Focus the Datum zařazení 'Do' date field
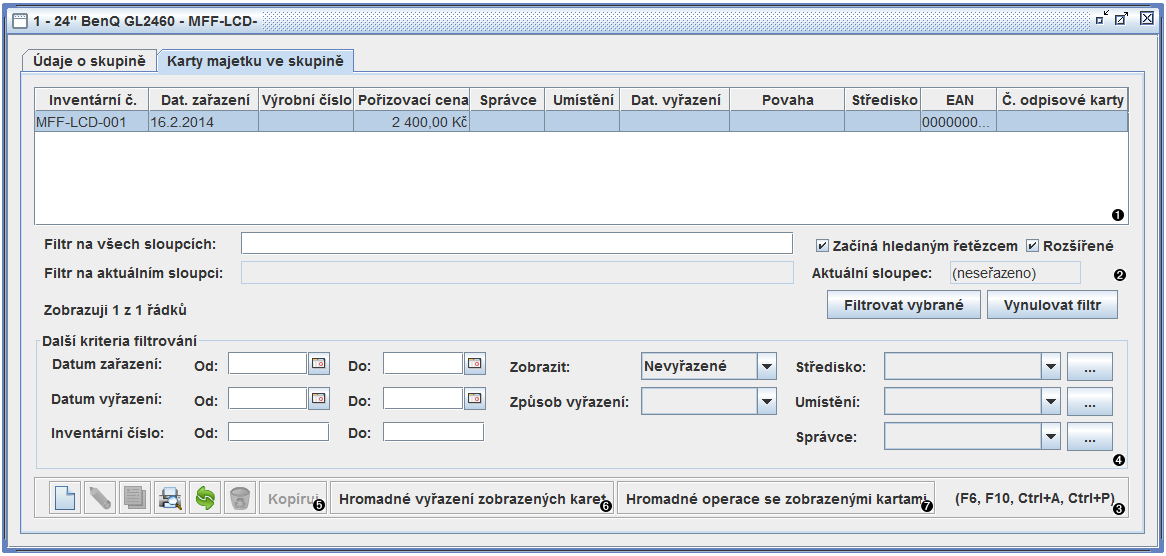 [x=423, y=363]
